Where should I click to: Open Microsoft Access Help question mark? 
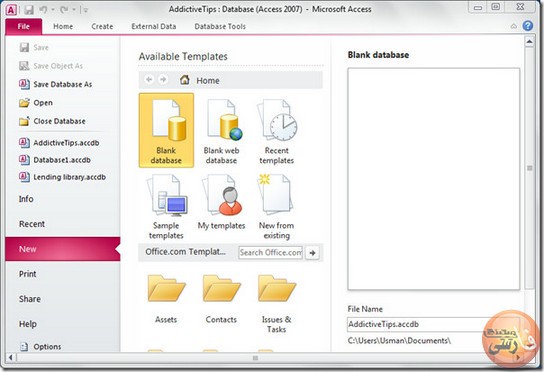pyautogui.click(x=528, y=26)
